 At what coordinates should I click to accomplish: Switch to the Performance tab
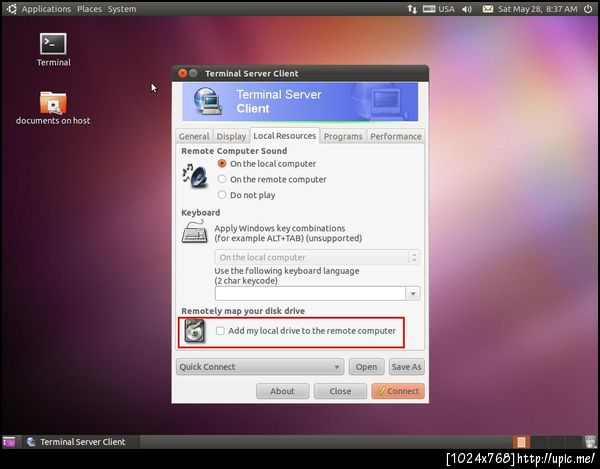pos(396,136)
